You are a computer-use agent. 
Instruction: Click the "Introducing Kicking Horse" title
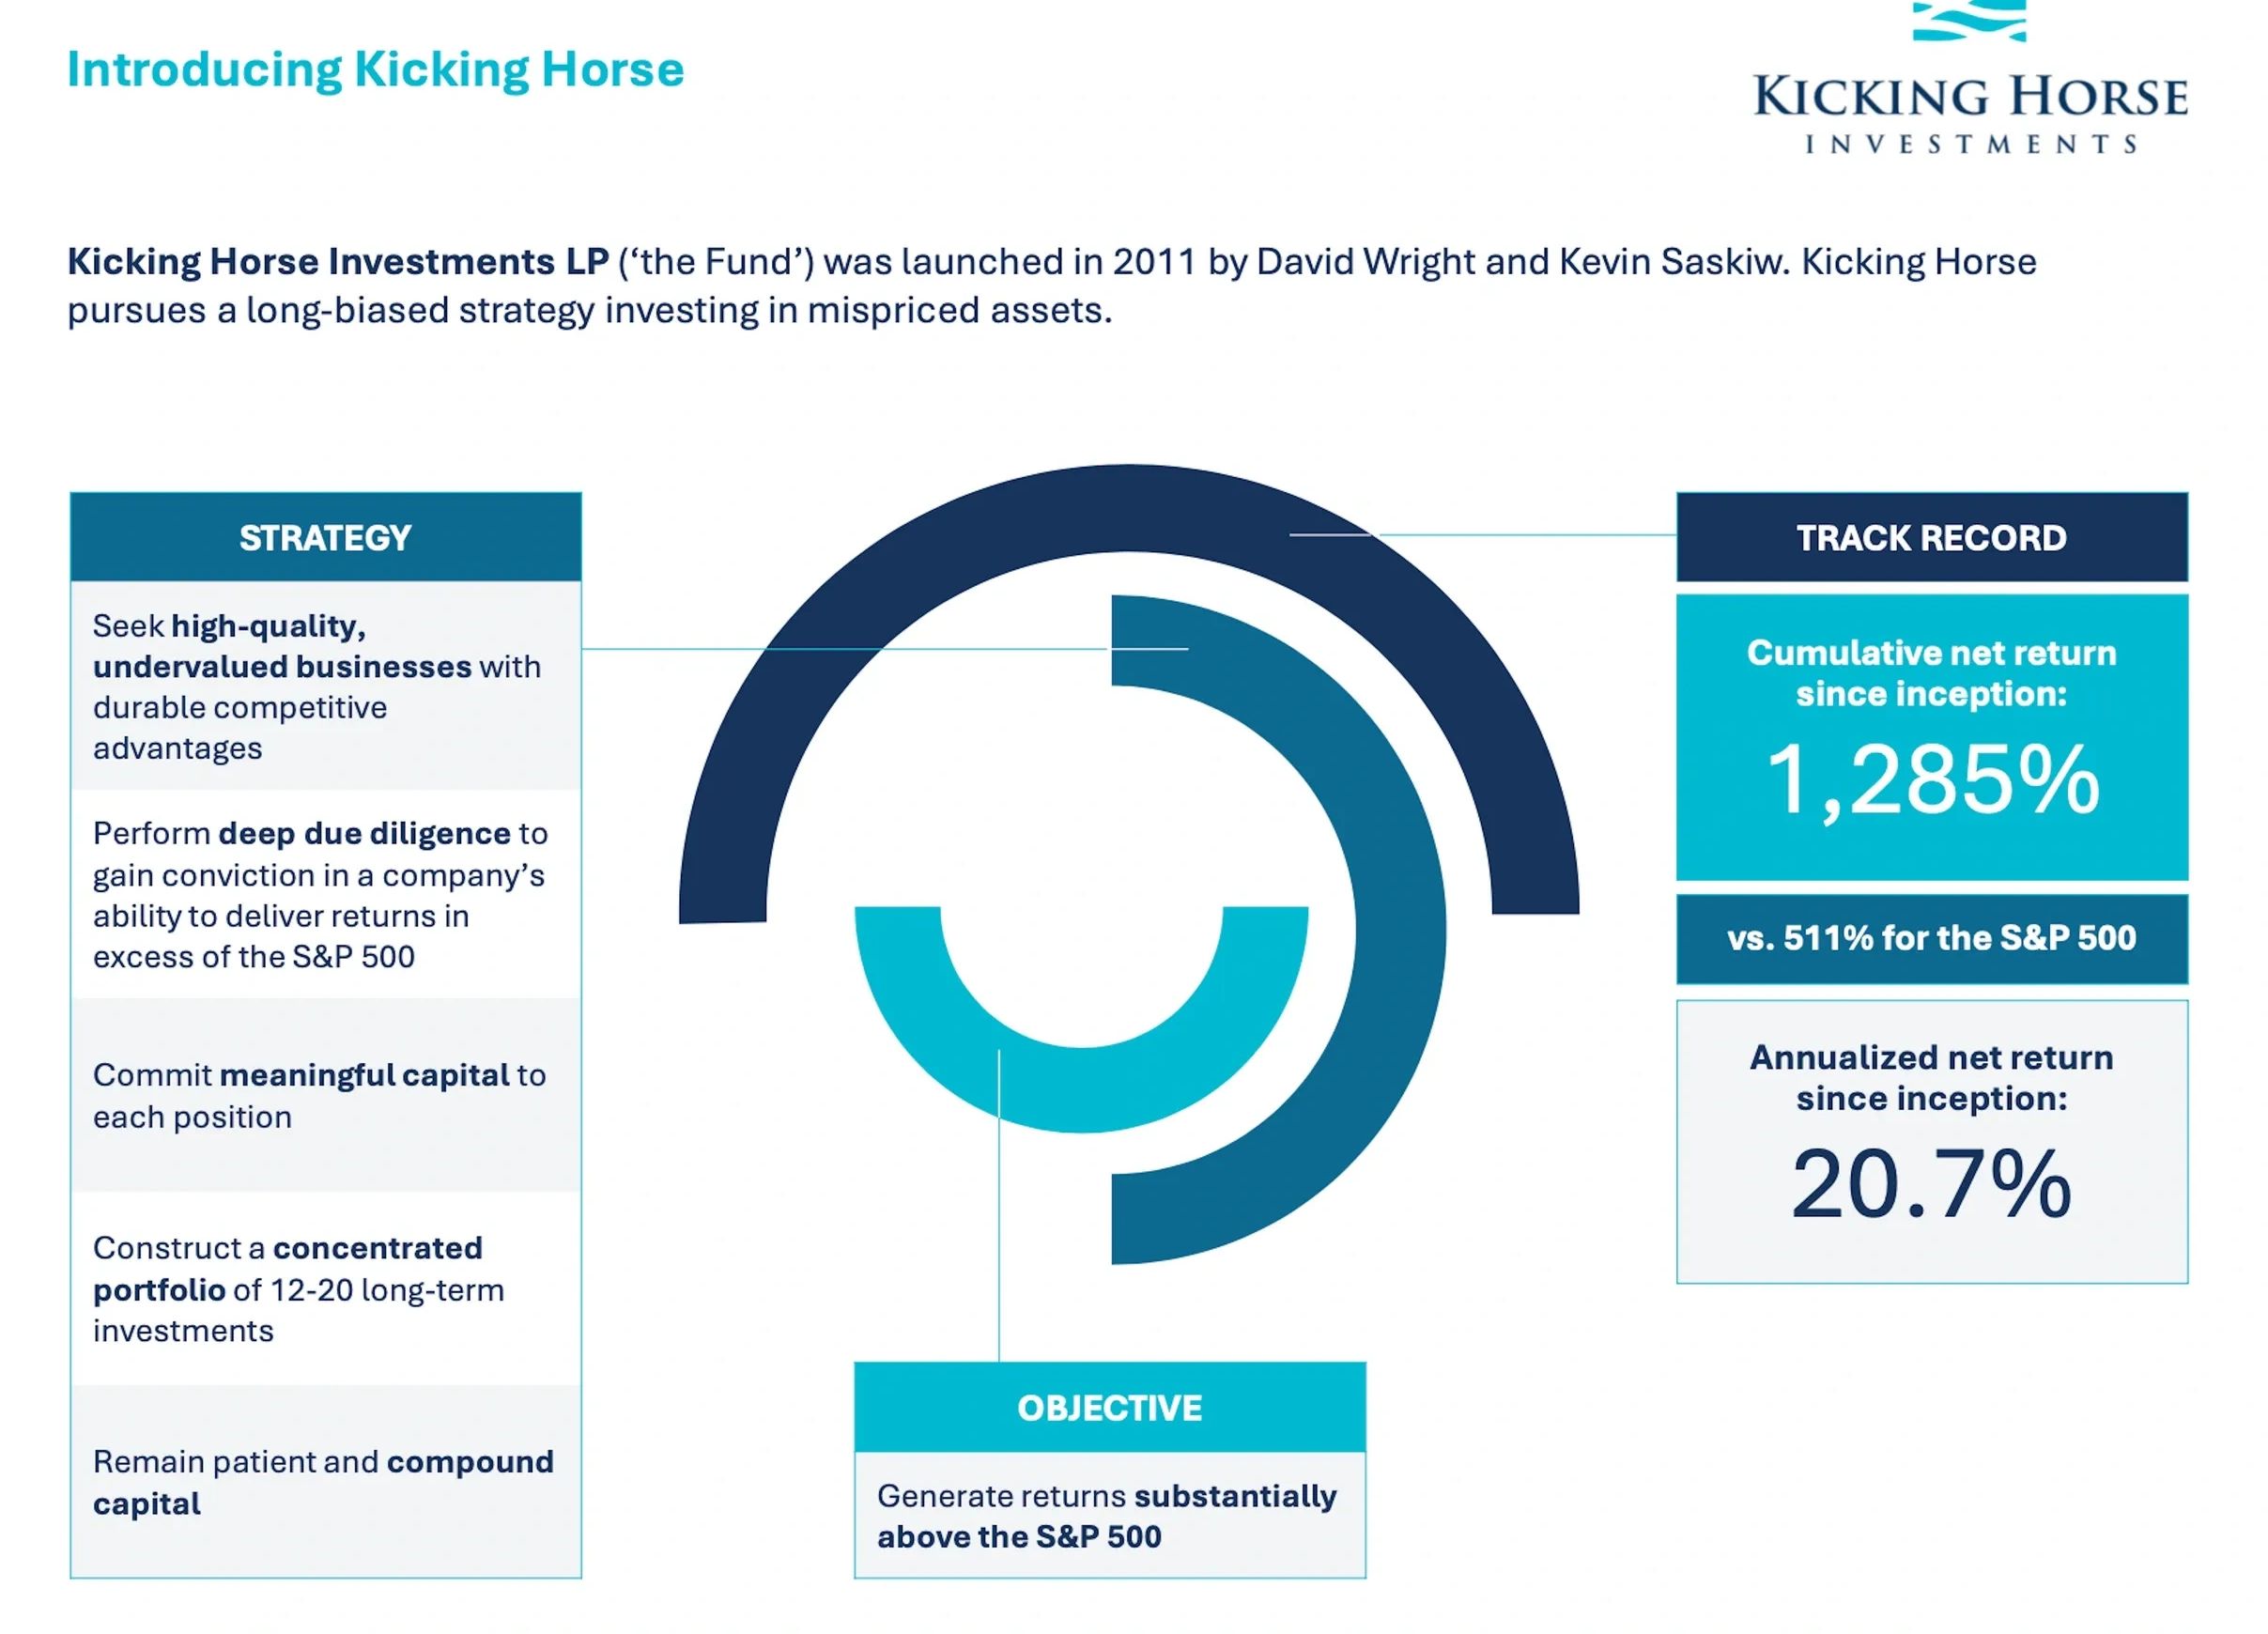[375, 70]
